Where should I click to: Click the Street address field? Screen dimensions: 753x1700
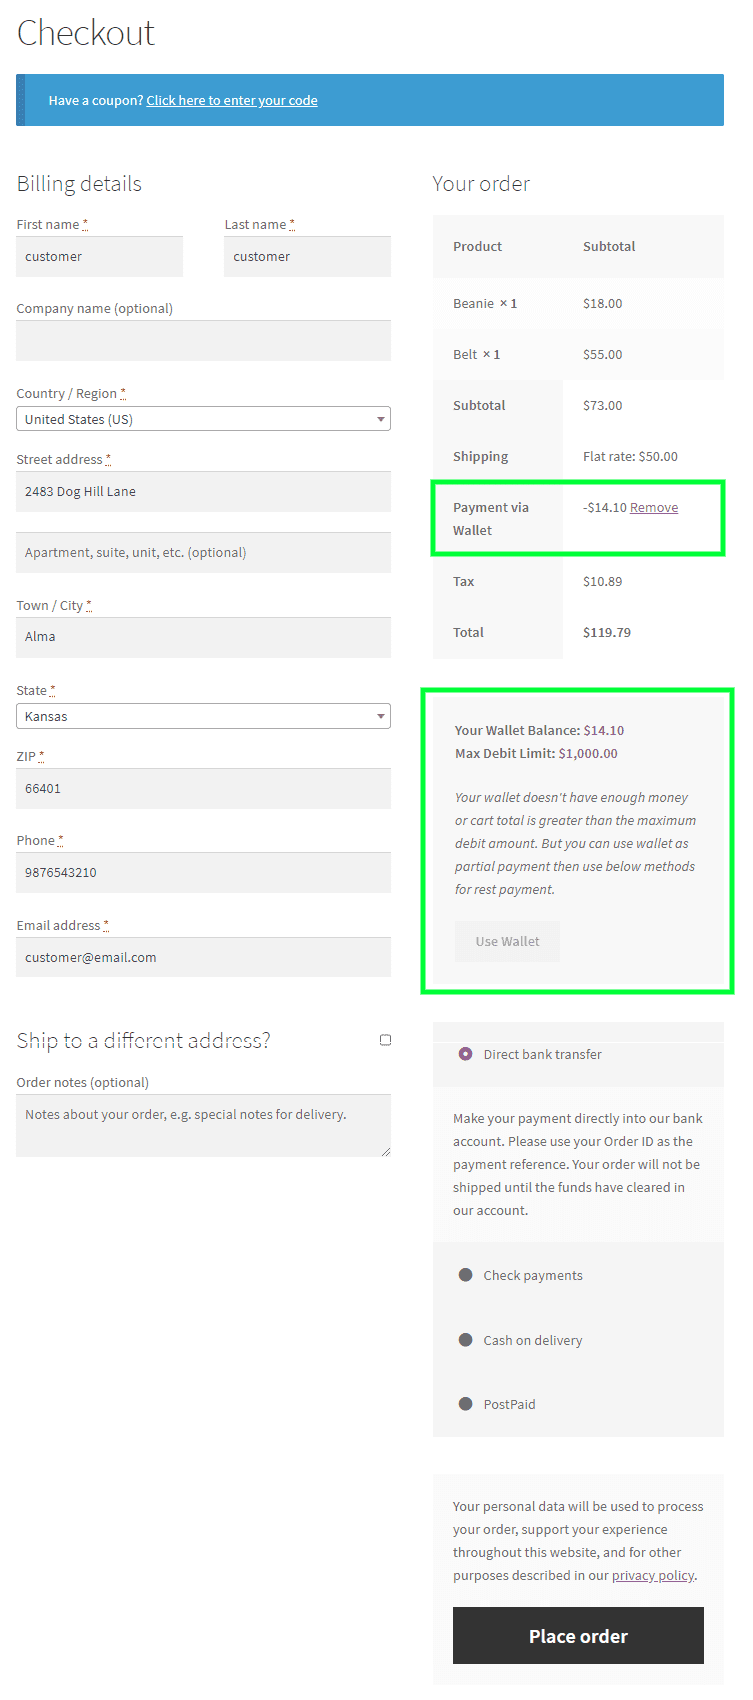(203, 491)
